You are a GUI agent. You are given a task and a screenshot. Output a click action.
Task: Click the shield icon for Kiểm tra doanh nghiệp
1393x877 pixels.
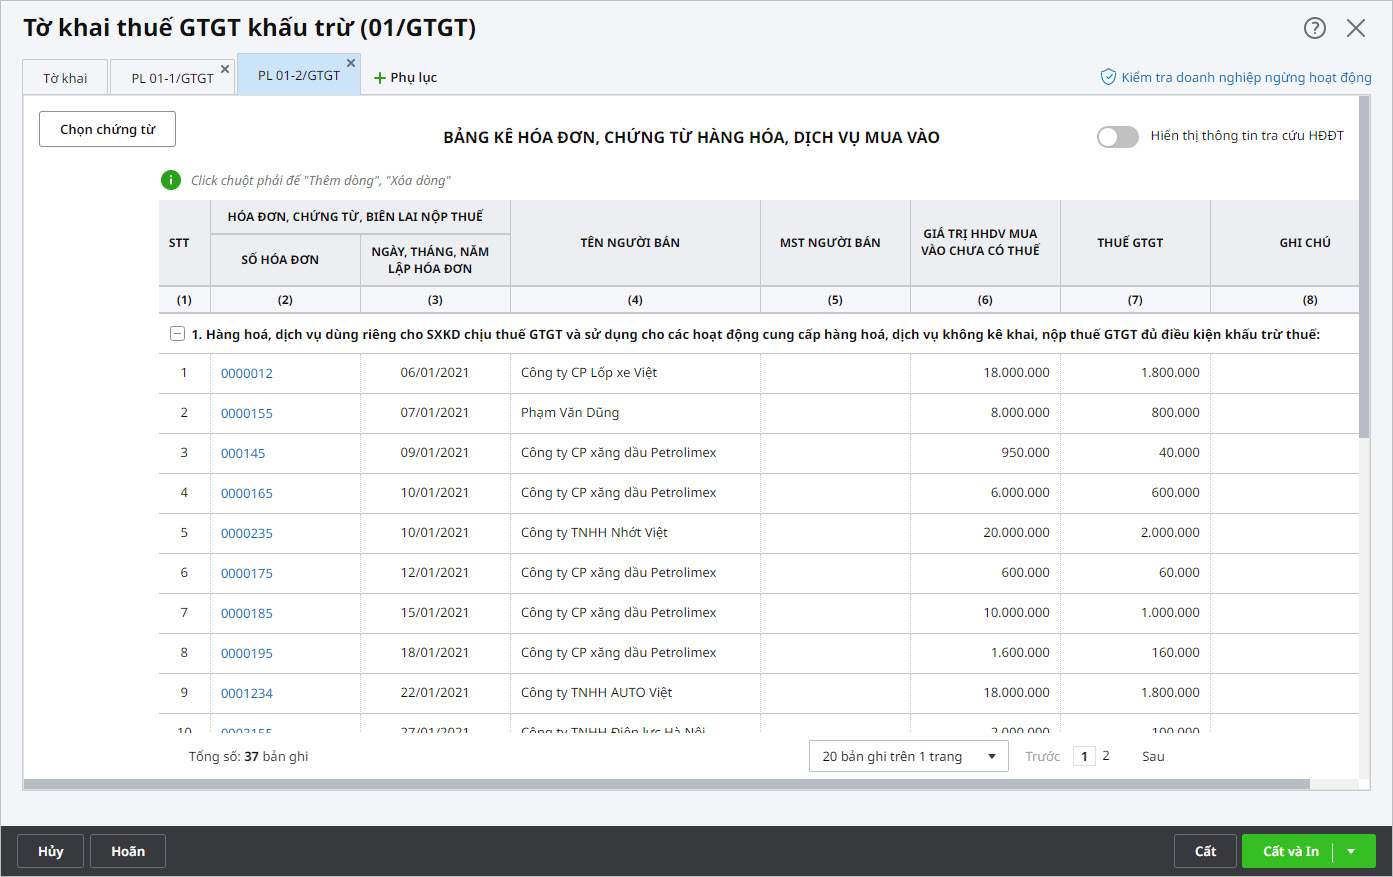click(x=1108, y=77)
